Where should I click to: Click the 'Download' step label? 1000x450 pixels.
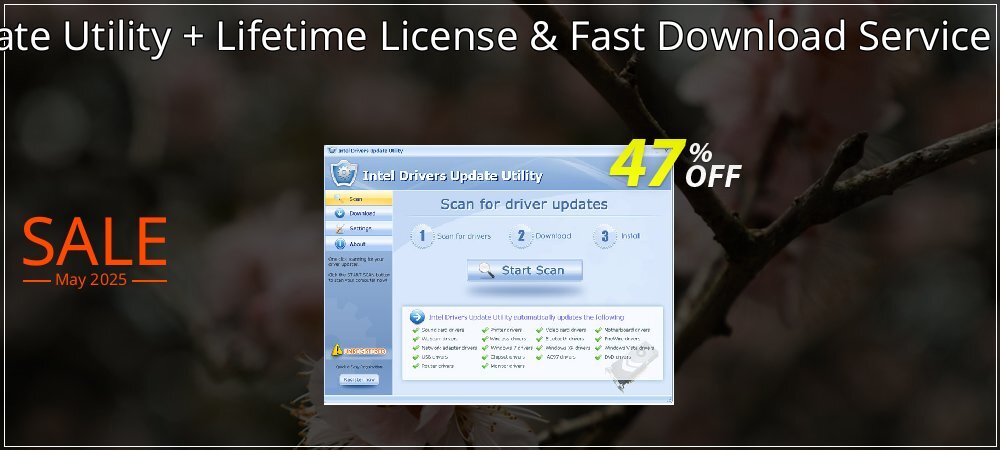[553, 236]
